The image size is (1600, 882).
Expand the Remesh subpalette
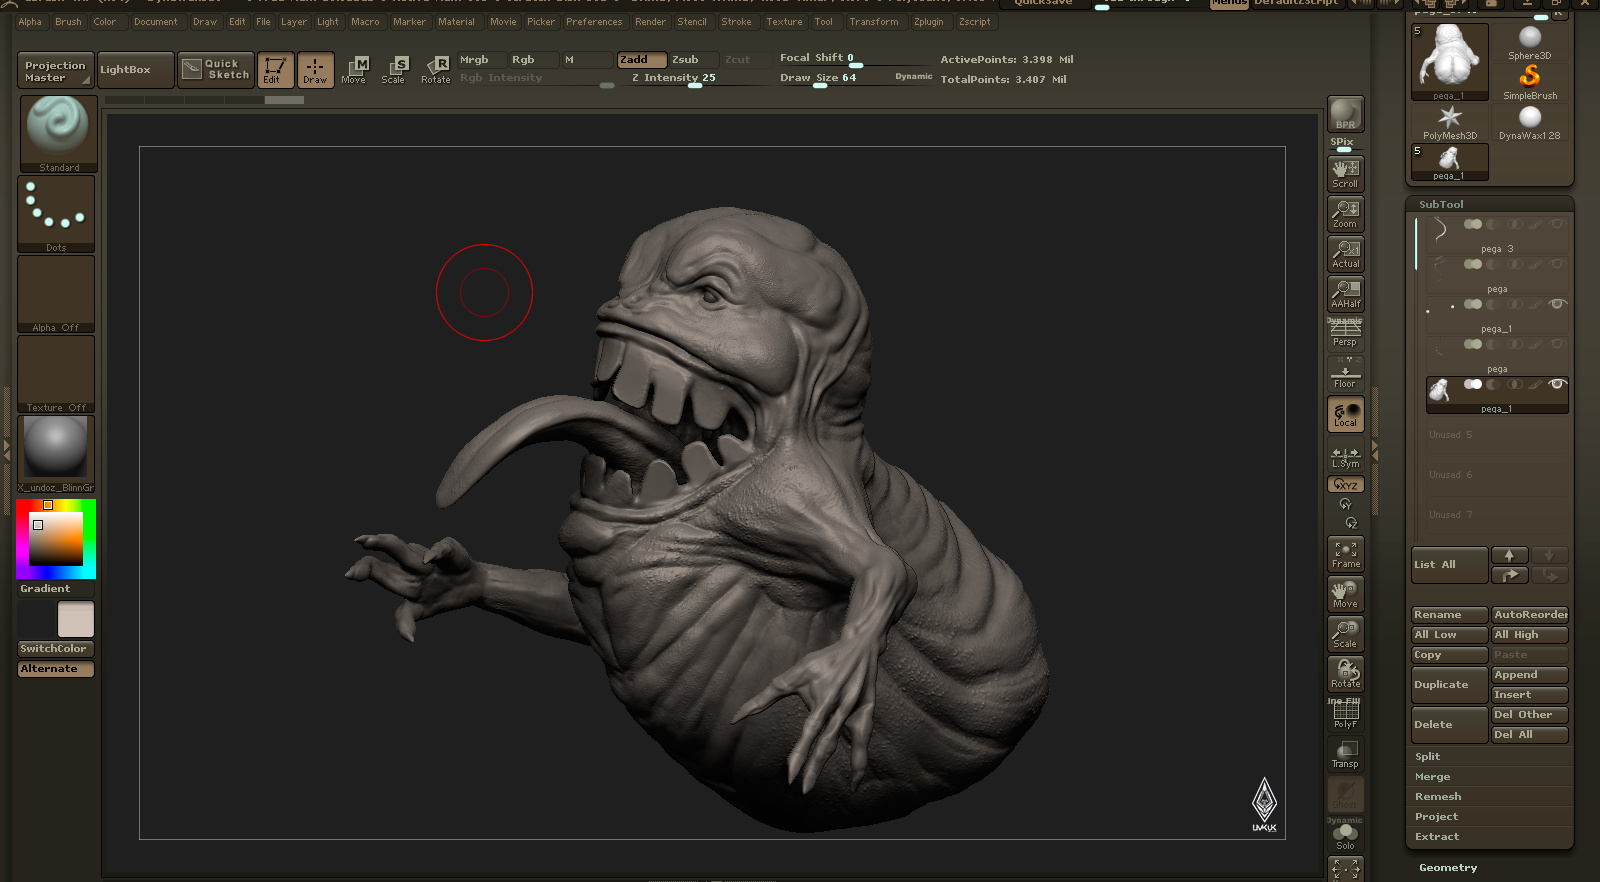[x=1438, y=797]
